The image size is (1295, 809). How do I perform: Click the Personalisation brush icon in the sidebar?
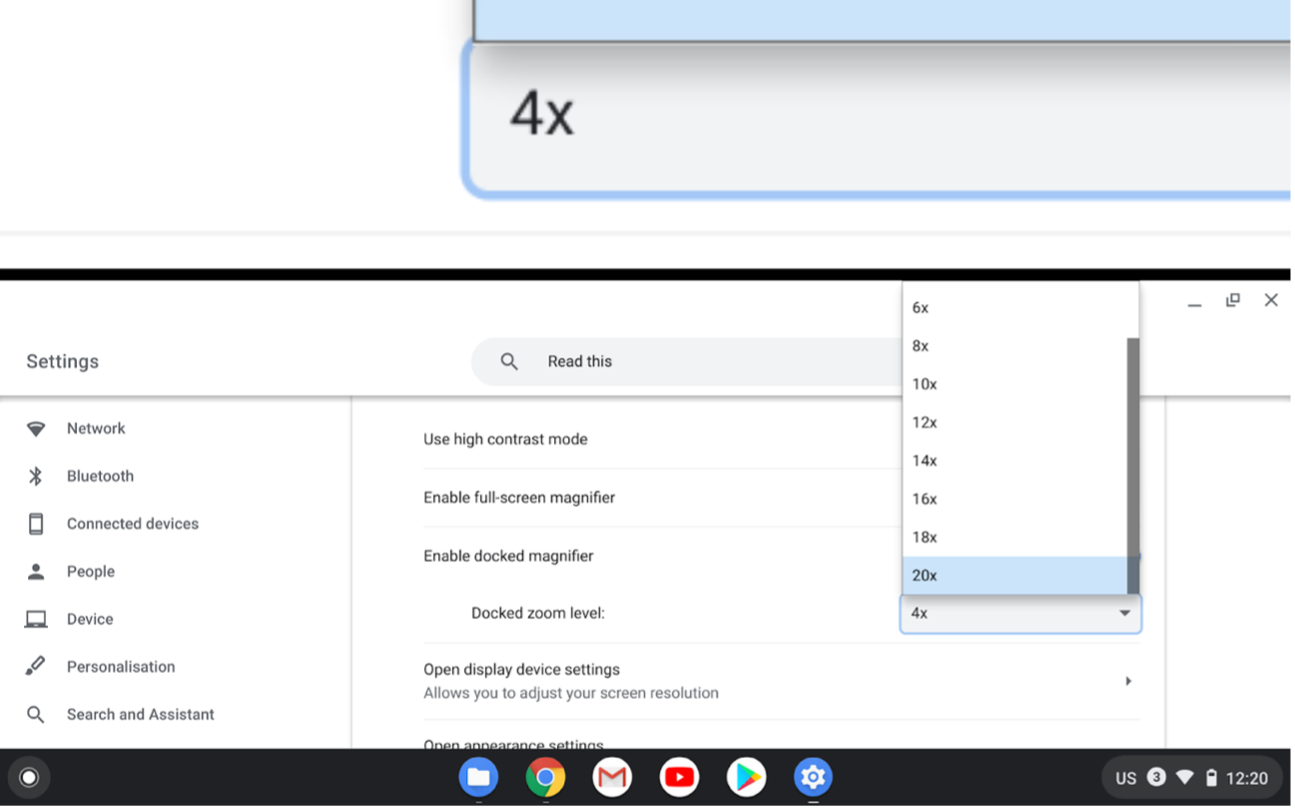point(37,666)
